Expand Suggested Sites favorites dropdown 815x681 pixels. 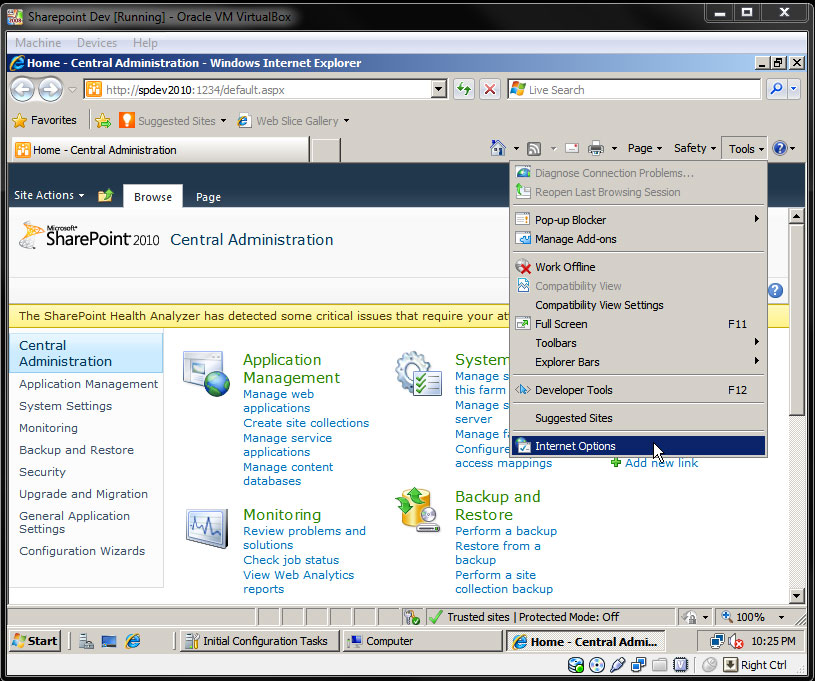pos(224,121)
